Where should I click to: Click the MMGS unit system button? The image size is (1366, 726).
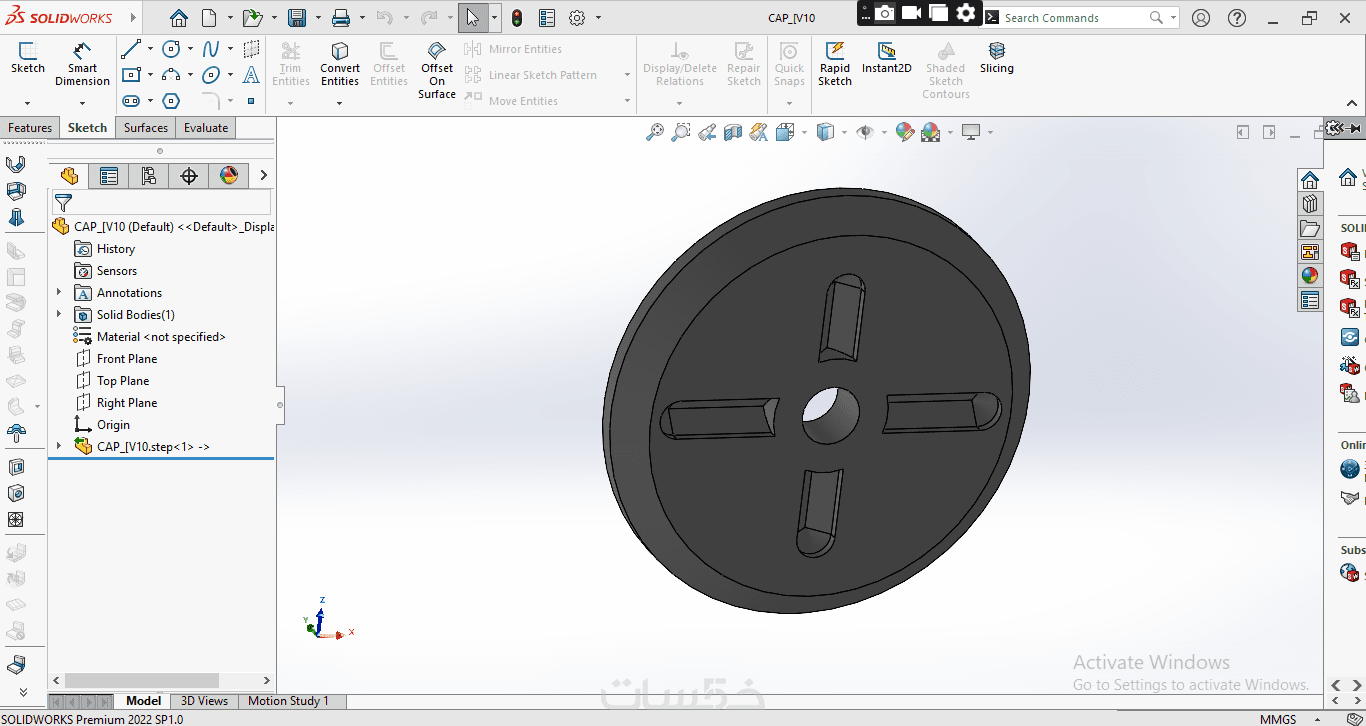point(1277,719)
